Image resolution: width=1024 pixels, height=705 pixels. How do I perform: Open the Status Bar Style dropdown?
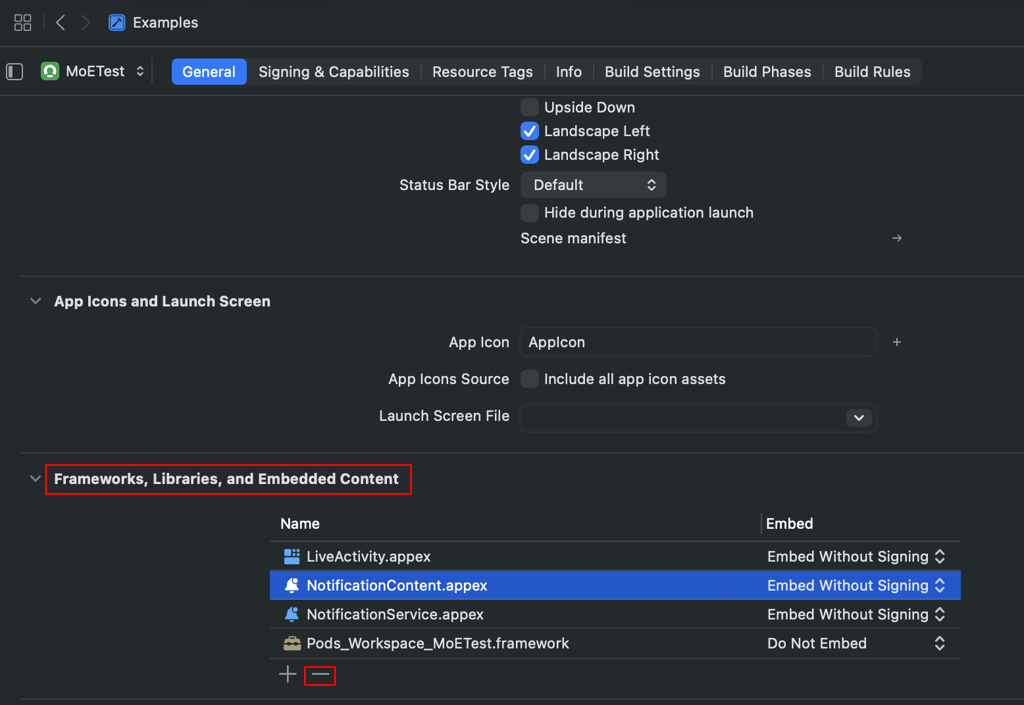(593, 185)
